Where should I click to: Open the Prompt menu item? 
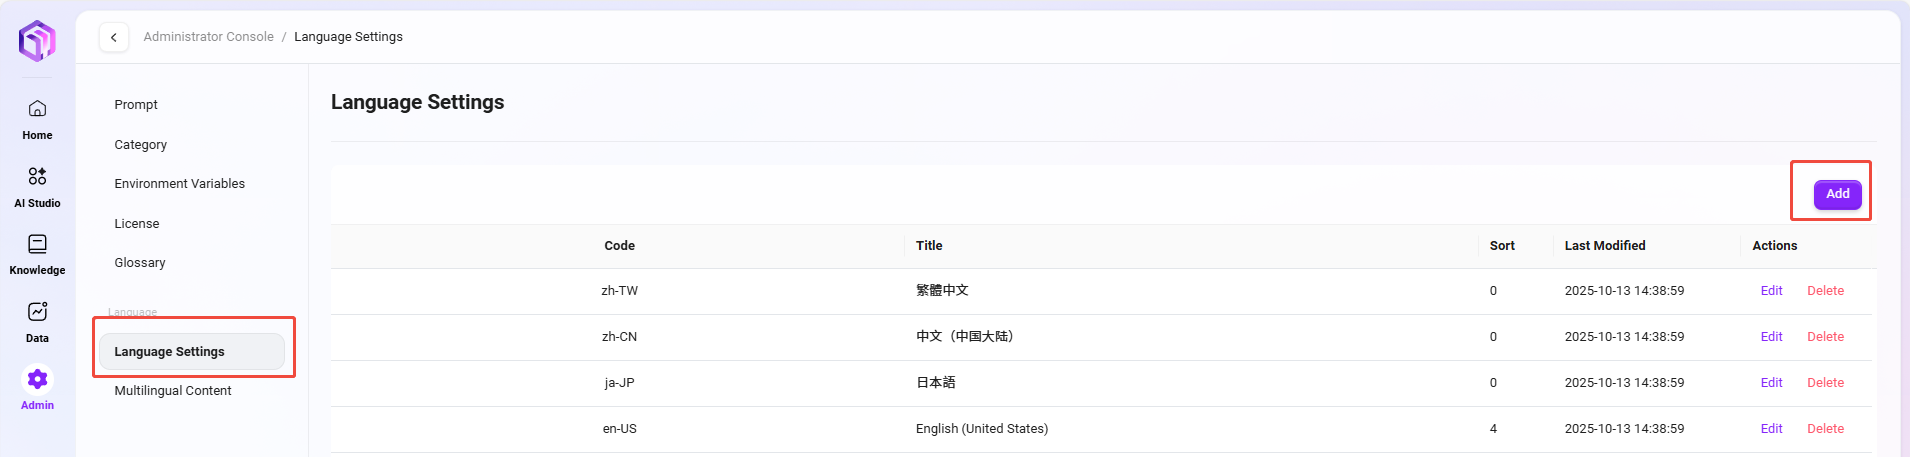(136, 105)
